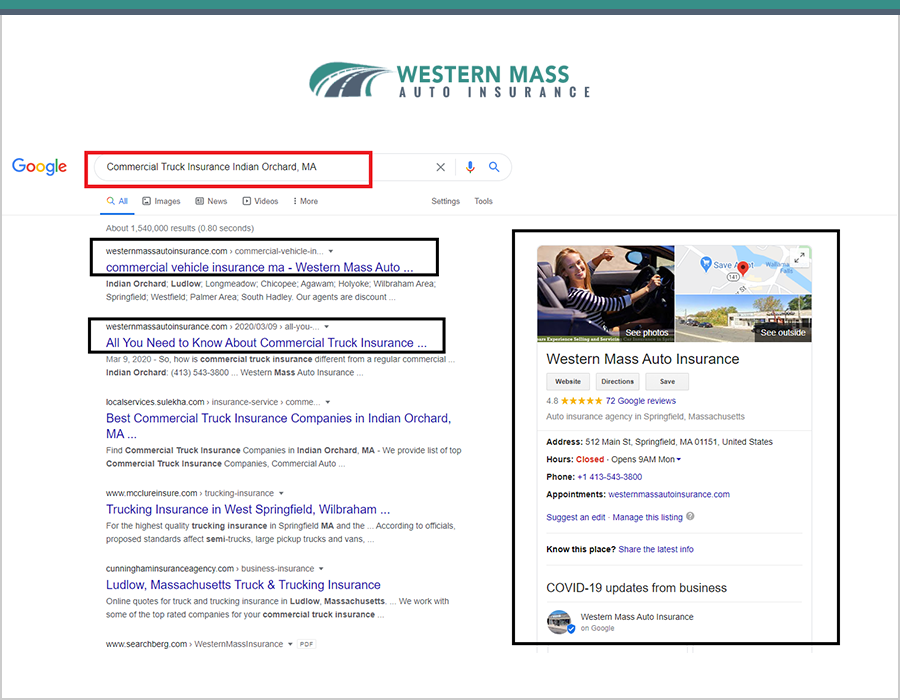Open result 'commercial vehicle insurance ma - Western Mass Auto'
This screenshot has height=700, width=900.
coord(259,267)
